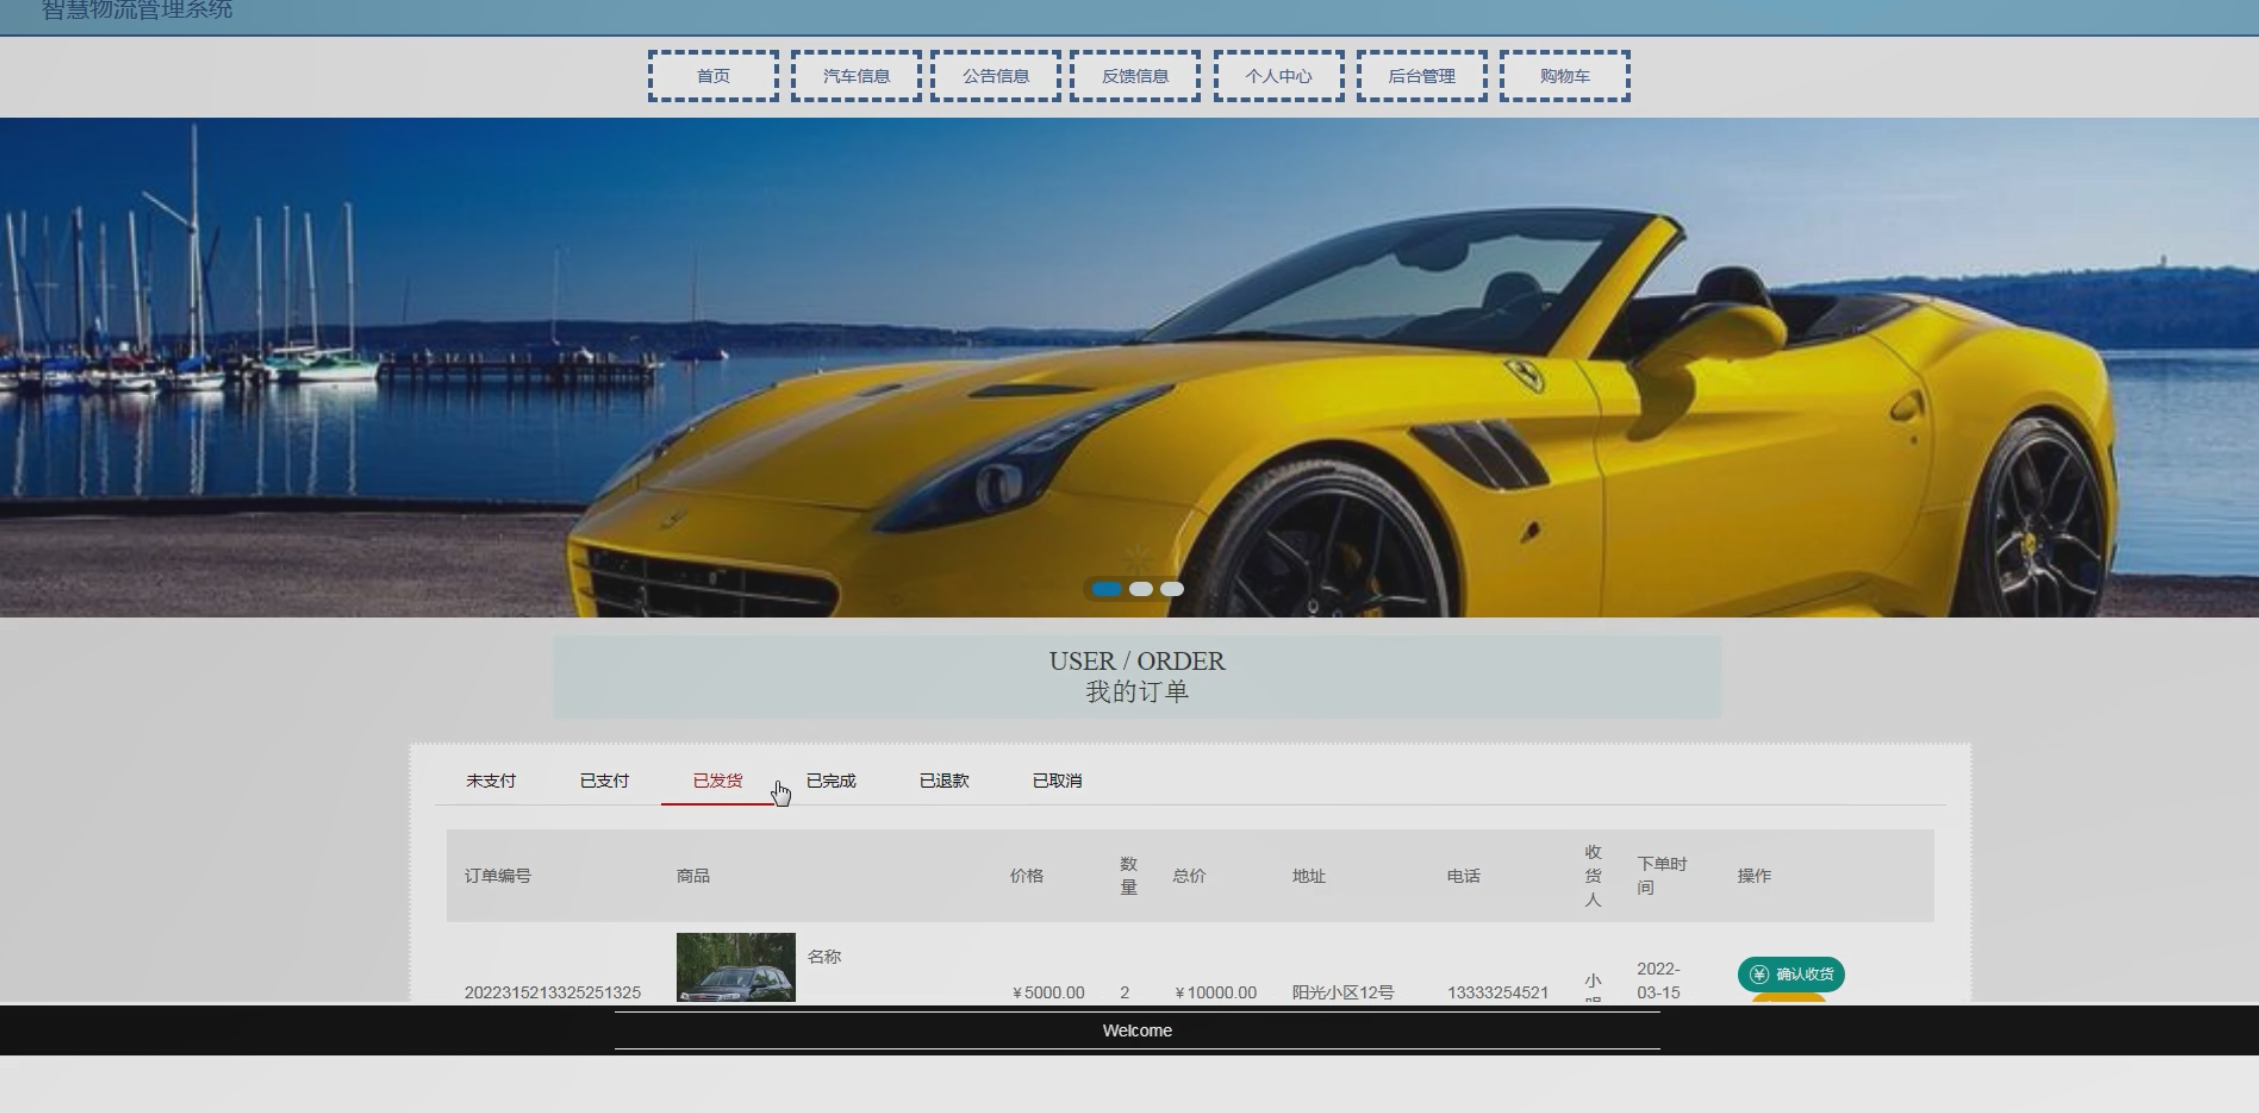Open 汽车信息 navigation item
The width and height of the screenshot is (2259, 1113).
[x=856, y=76]
